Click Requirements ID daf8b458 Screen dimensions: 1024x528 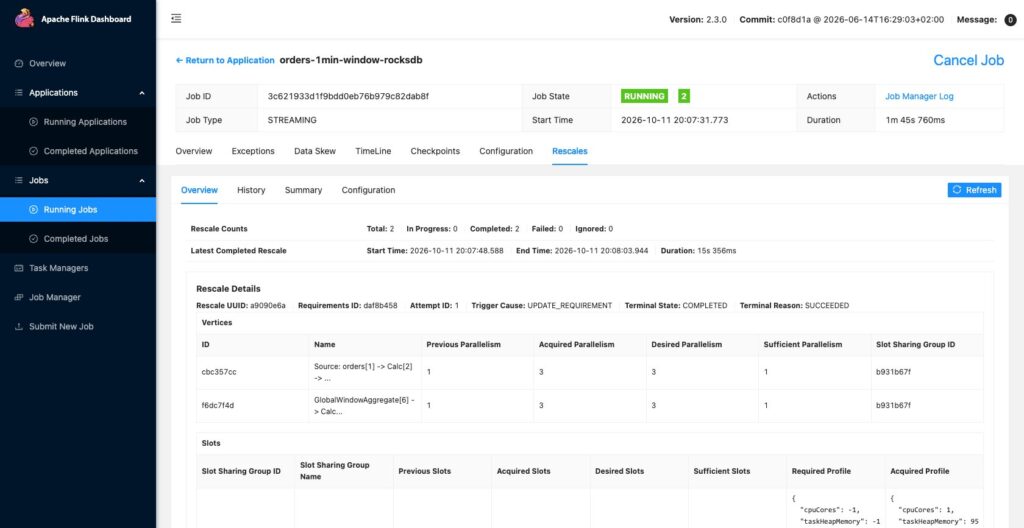pos(381,305)
